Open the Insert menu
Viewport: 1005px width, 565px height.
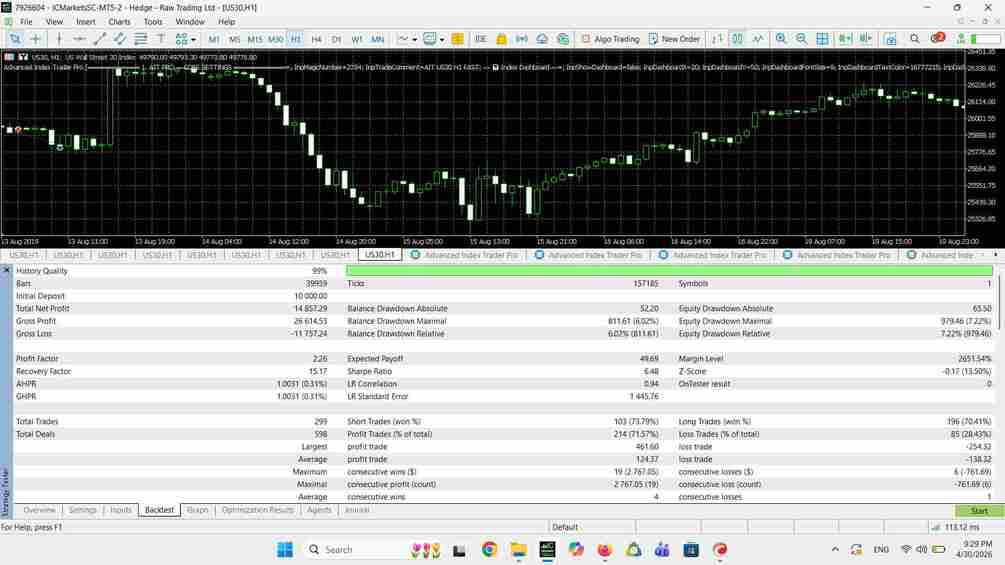[x=85, y=22]
